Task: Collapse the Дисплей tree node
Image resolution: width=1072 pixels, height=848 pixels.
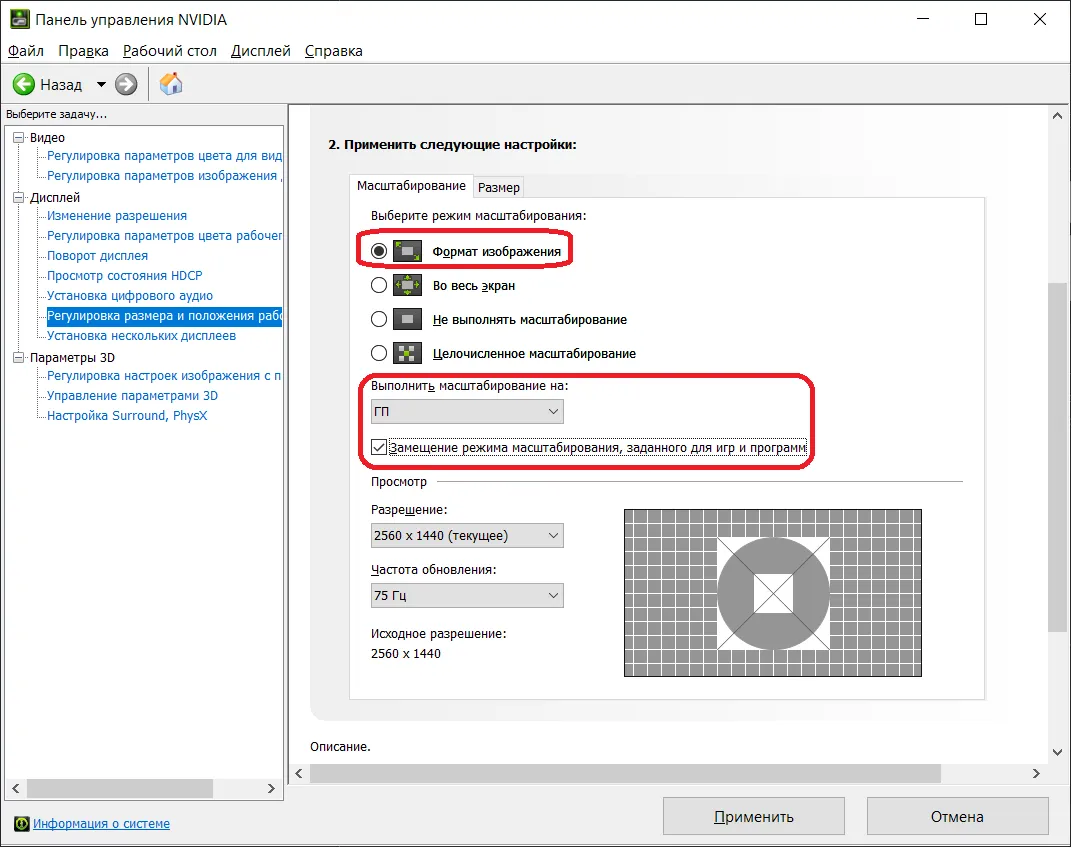Action: pyautogui.click(x=18, y=198)
